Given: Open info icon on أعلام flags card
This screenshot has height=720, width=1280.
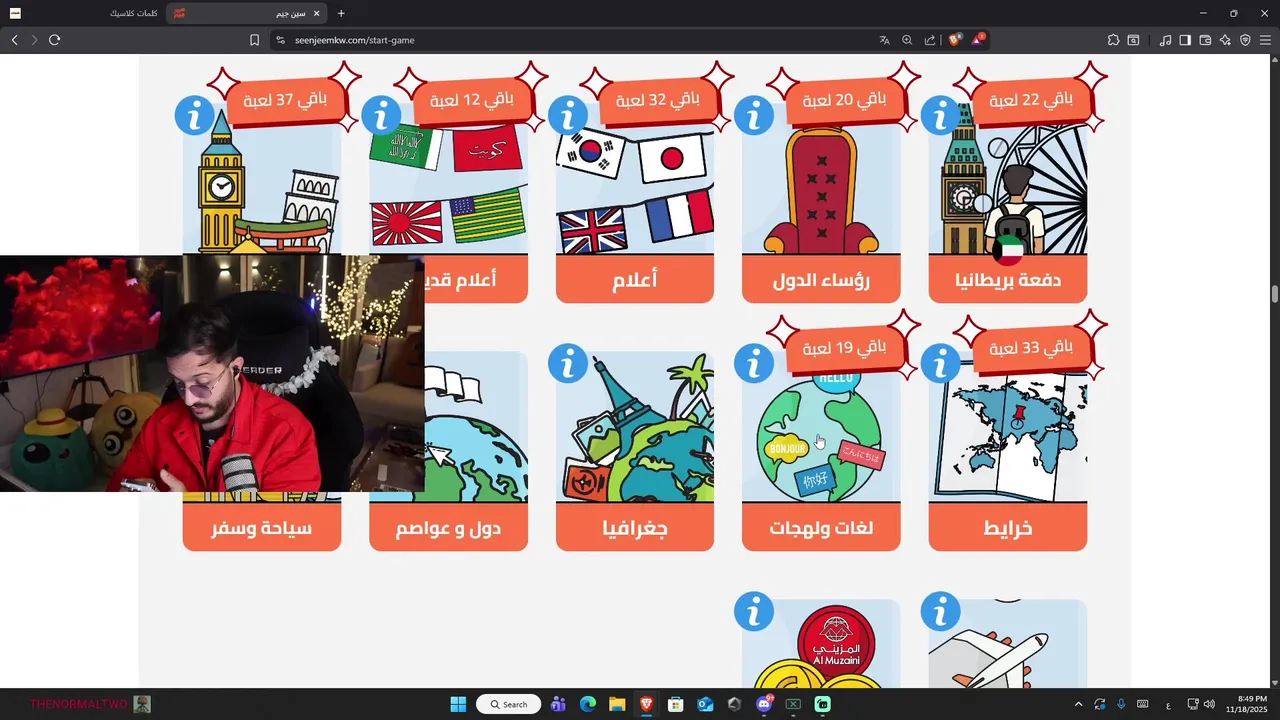Looking at the screenshot, I should [x=568, y=116].
